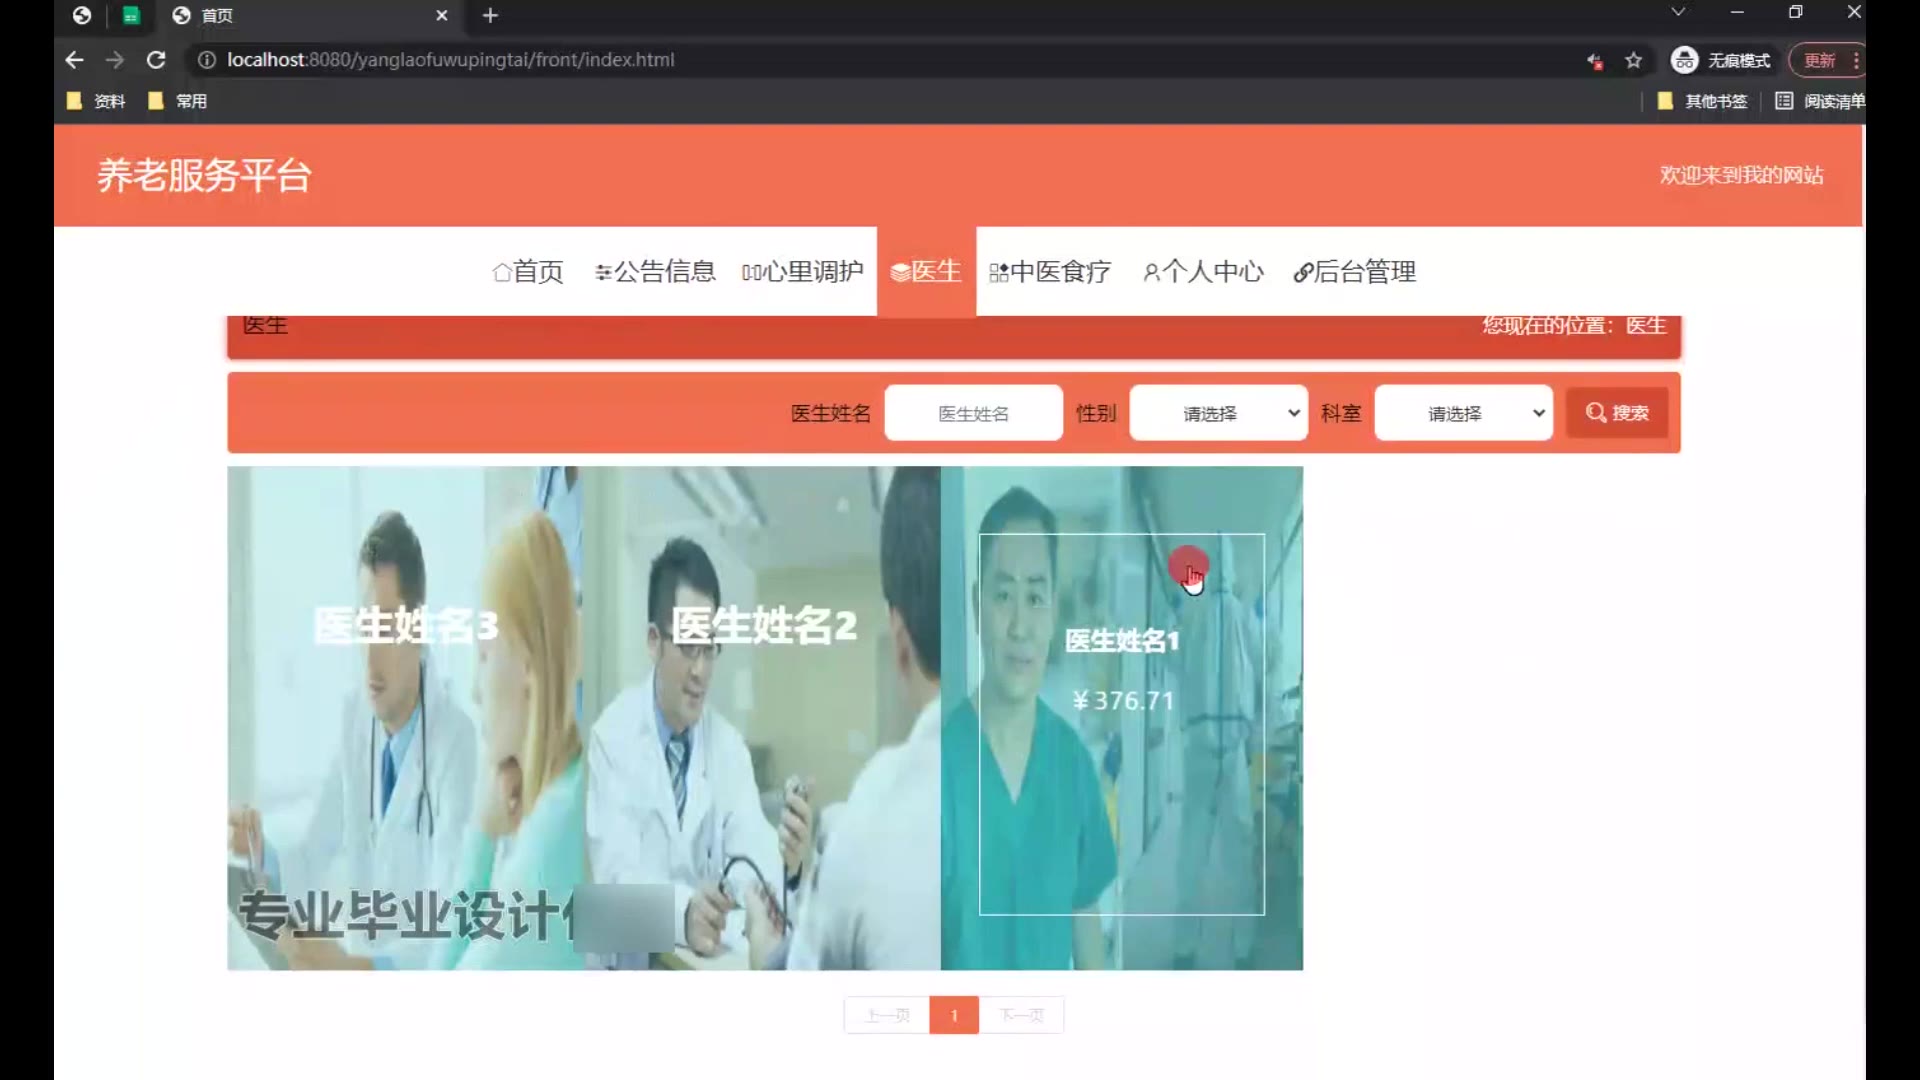This screenshot has height=1080, width=1920.
Task: Click the 搜索 search button
Action: 1617,413
